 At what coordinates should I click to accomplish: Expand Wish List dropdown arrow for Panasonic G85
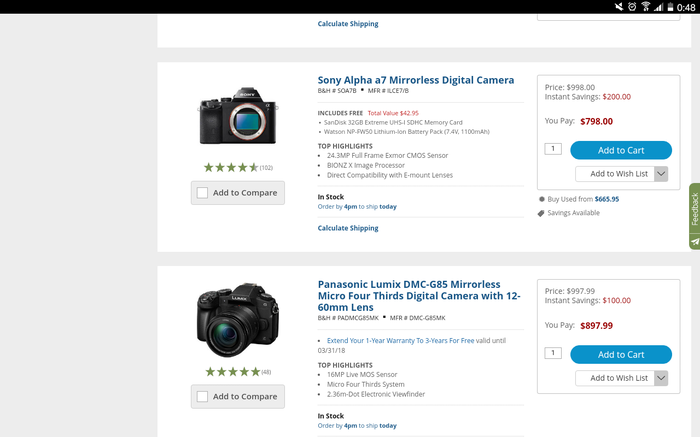(662, 378)
